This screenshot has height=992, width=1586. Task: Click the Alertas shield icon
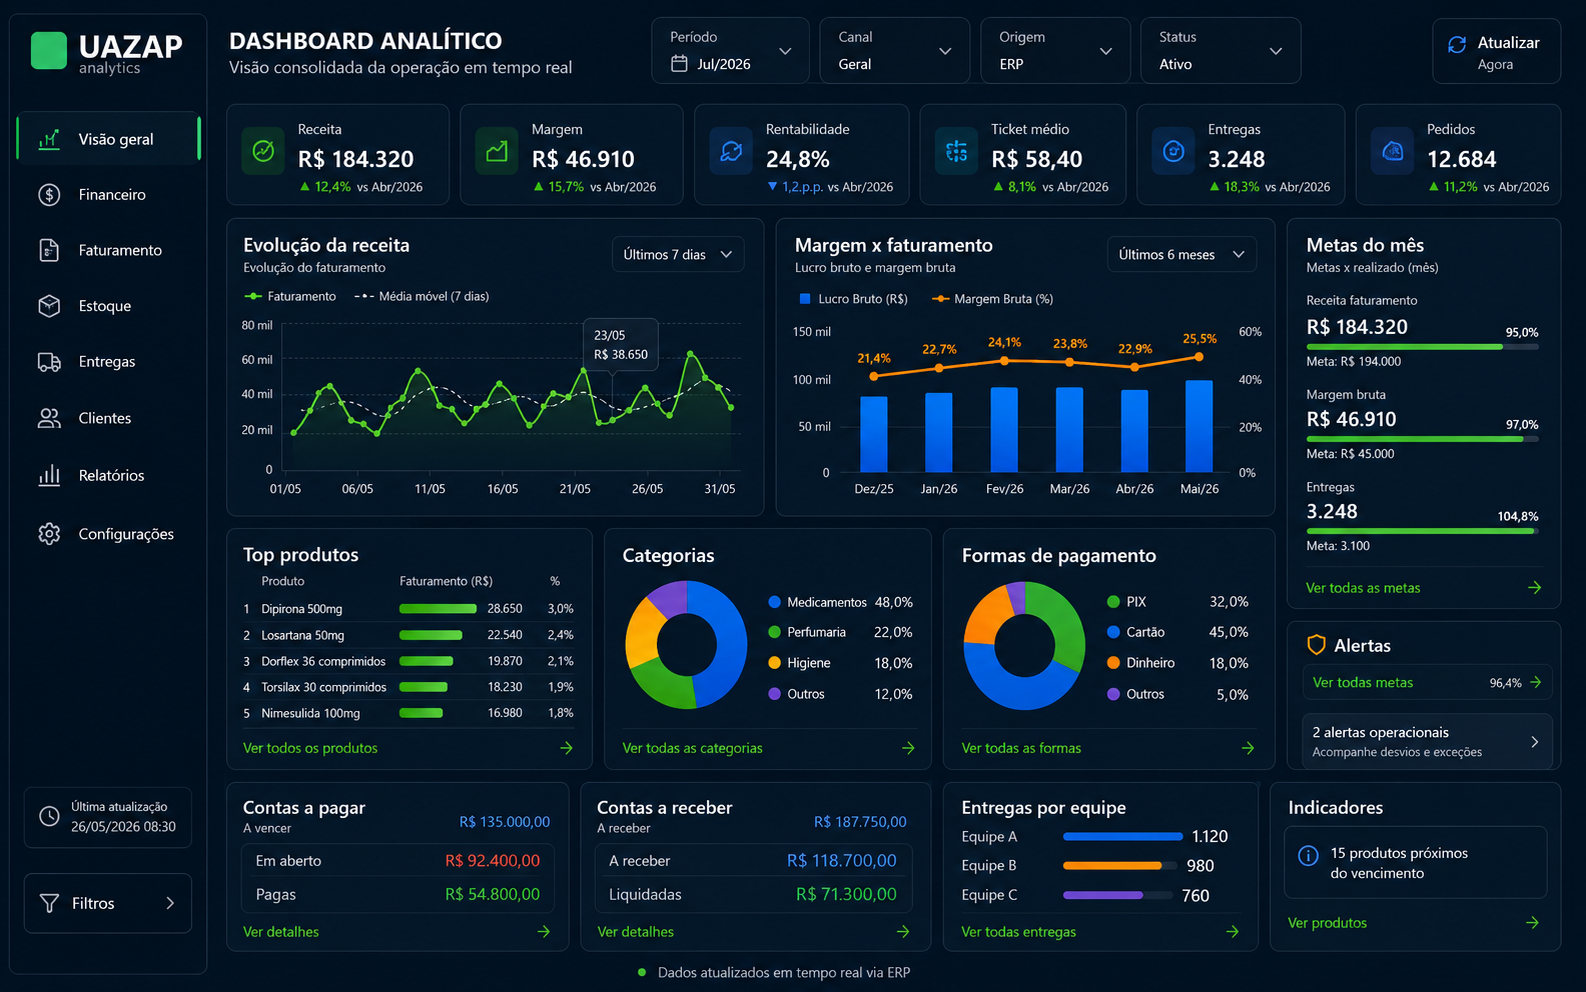tap(1317, 645)
